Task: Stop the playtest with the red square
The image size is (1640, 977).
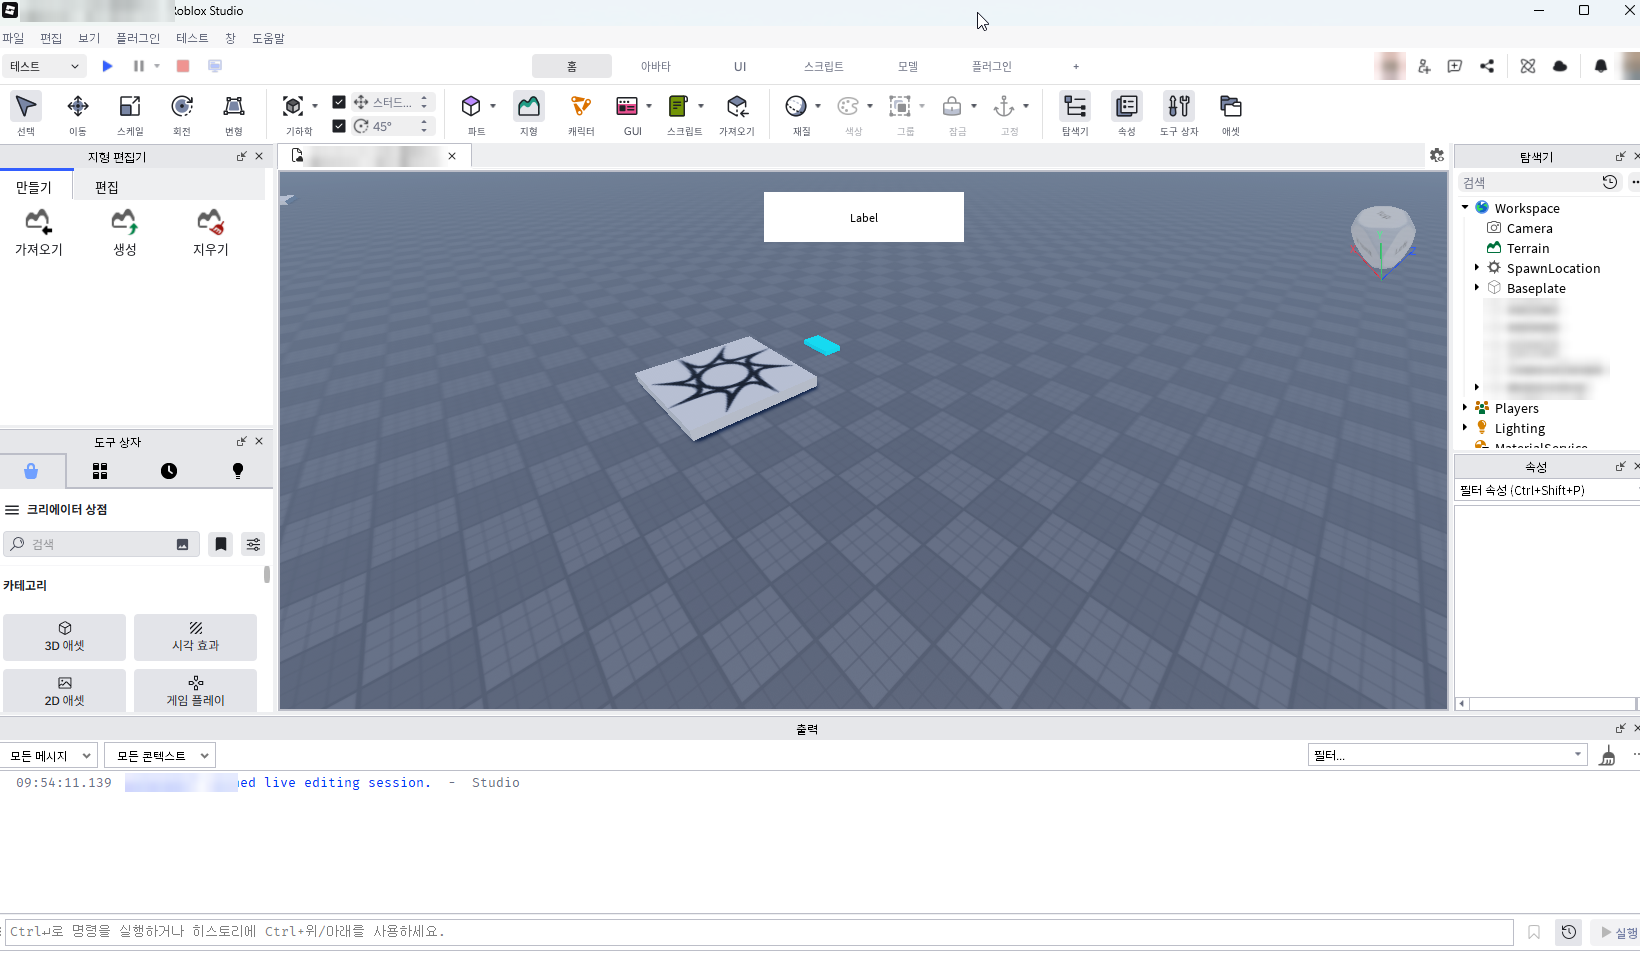Action: coord(183,66)
